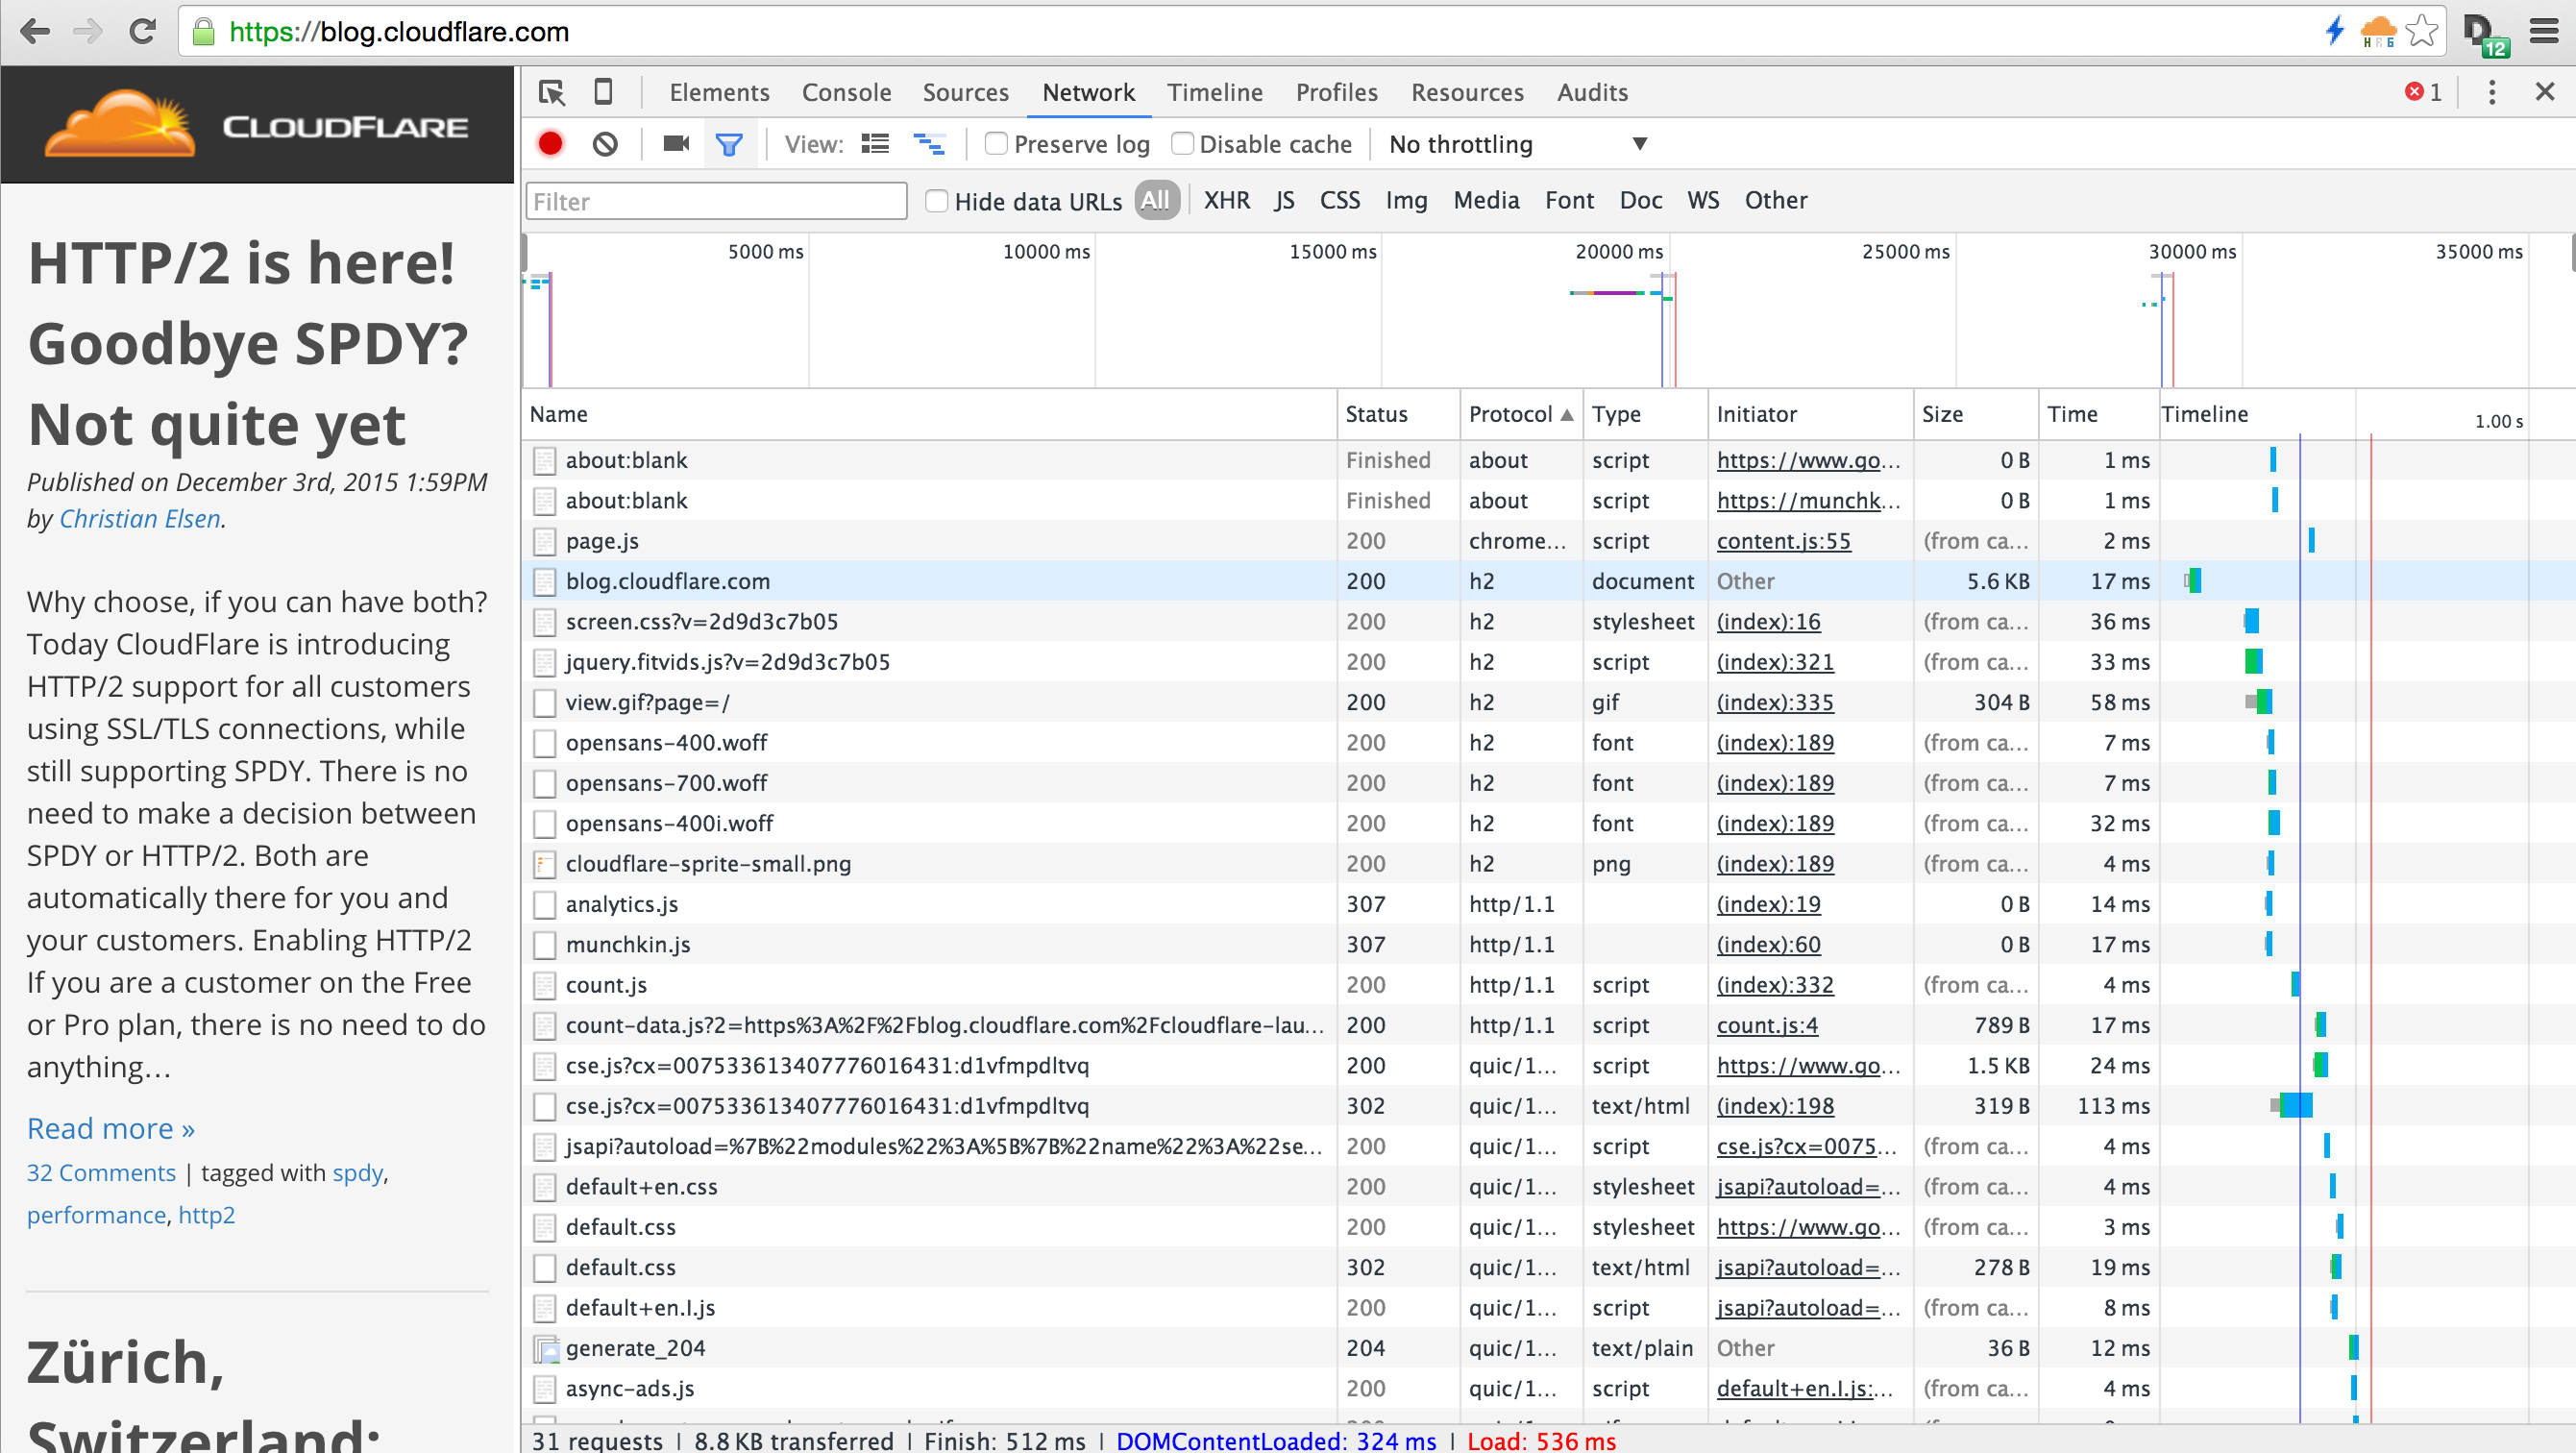Open the extension with badge 12
Viewport: 2576px width, 1453px height.
(2486, 35)
